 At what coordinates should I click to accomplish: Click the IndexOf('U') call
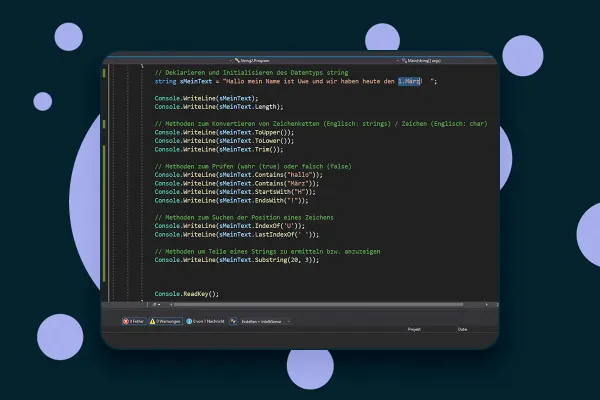coord(276,226)
